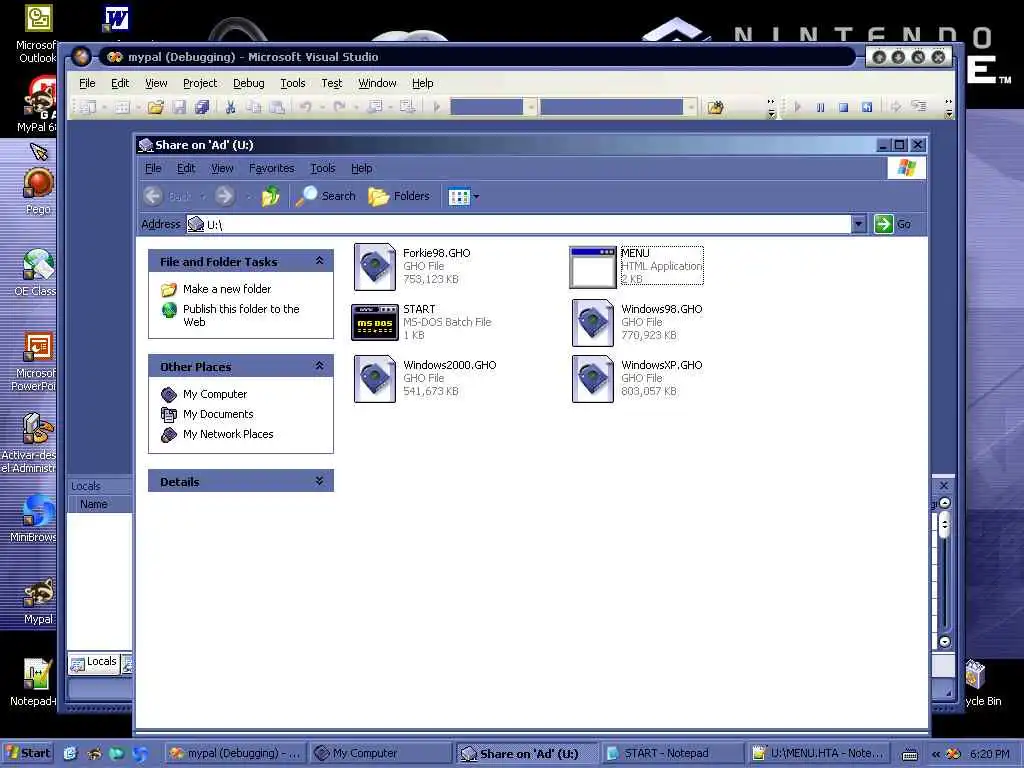
Task: Open solution configuration combo box
Action: pos(493,106)
